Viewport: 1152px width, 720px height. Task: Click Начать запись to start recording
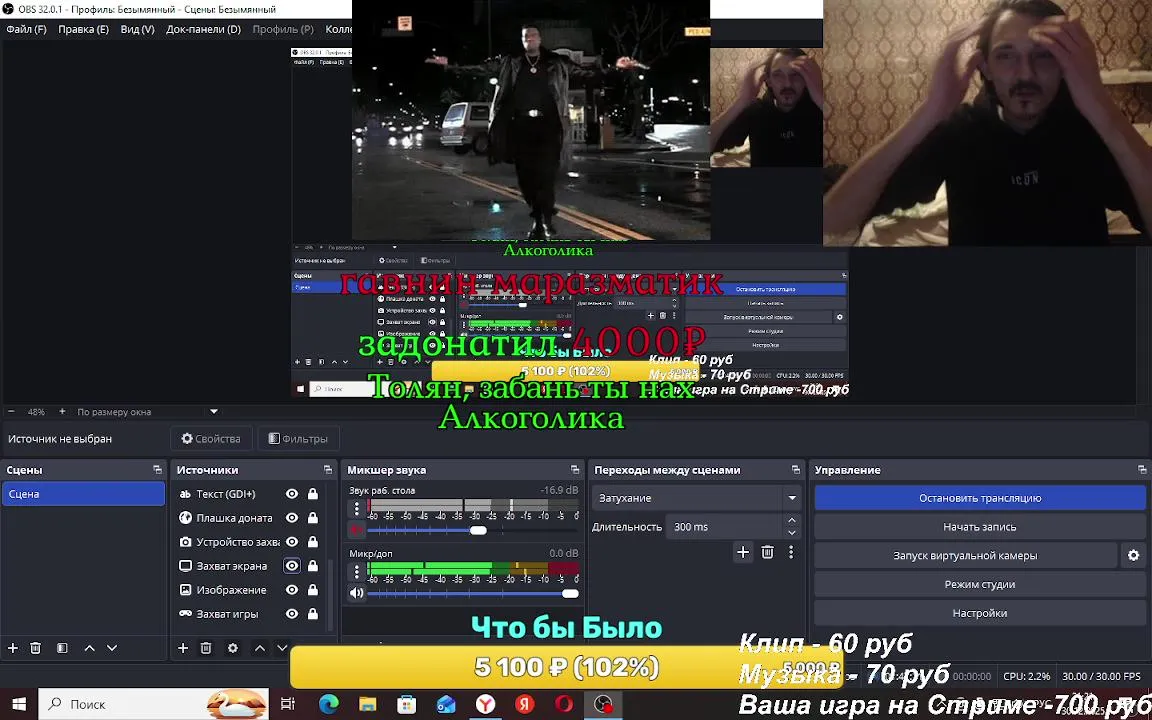(980, 527)
